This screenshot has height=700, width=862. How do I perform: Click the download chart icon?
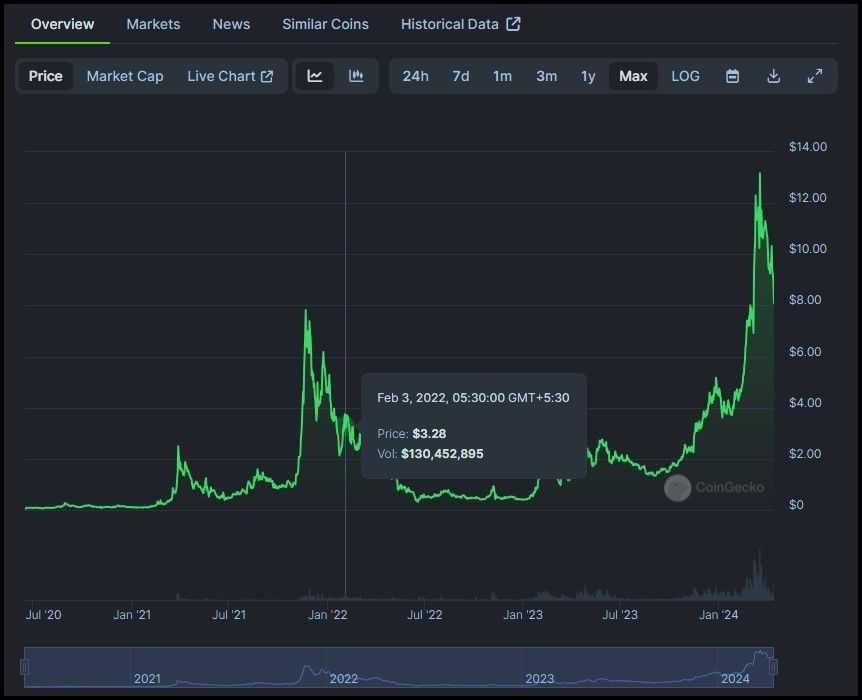[x=773, y=75]
